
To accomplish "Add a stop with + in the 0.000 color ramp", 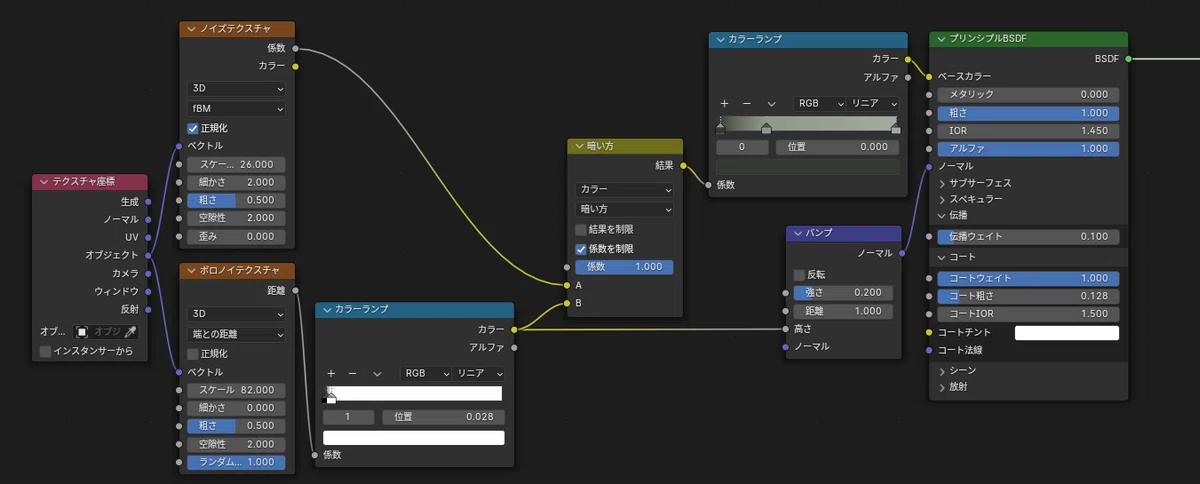I will click(725, 103).
